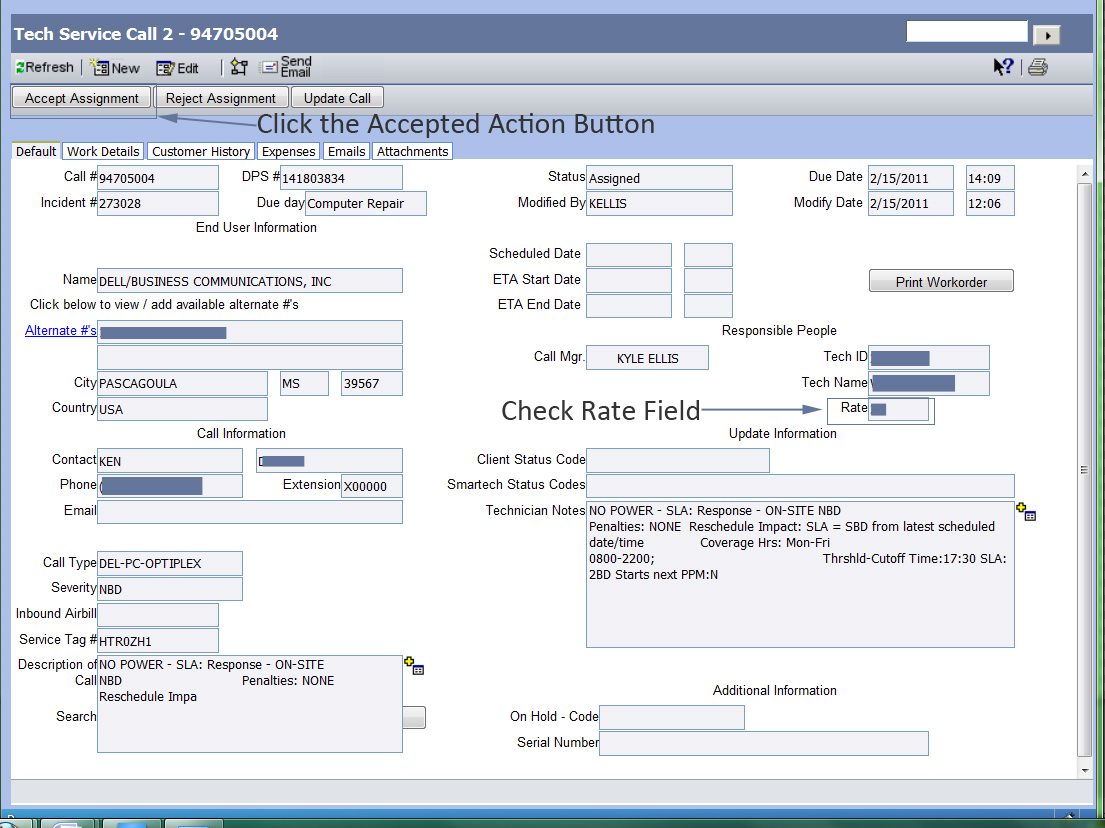Click the Send Email envelope icon
Viewport: 1105px width, 828px height.
coord(270,67)
